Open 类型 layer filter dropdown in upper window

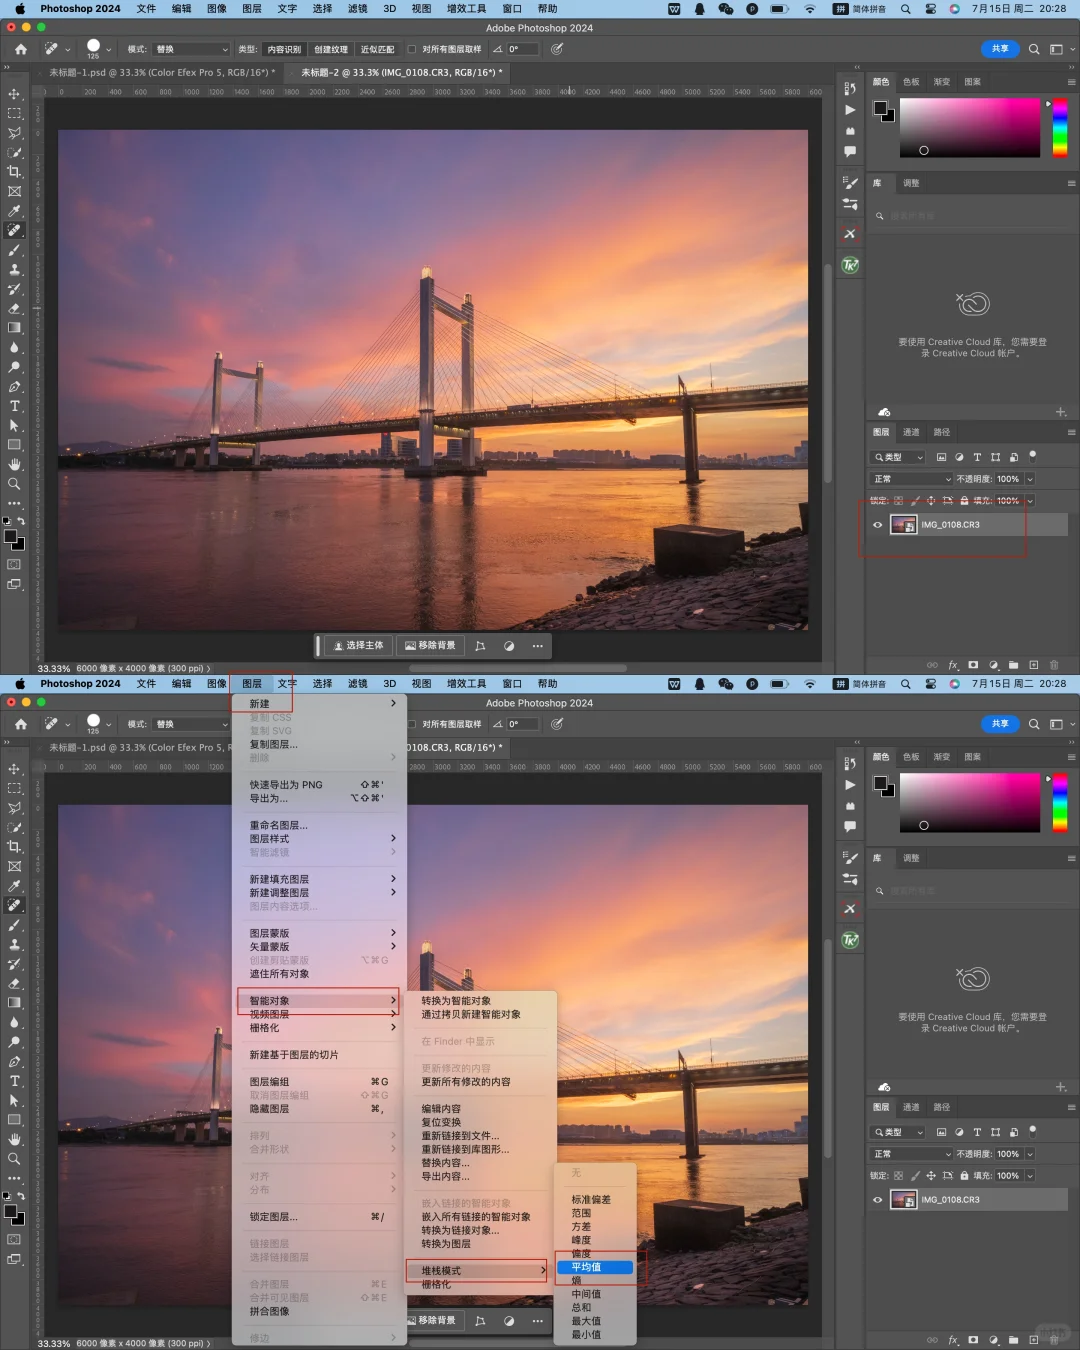click(x=898, y=458)
